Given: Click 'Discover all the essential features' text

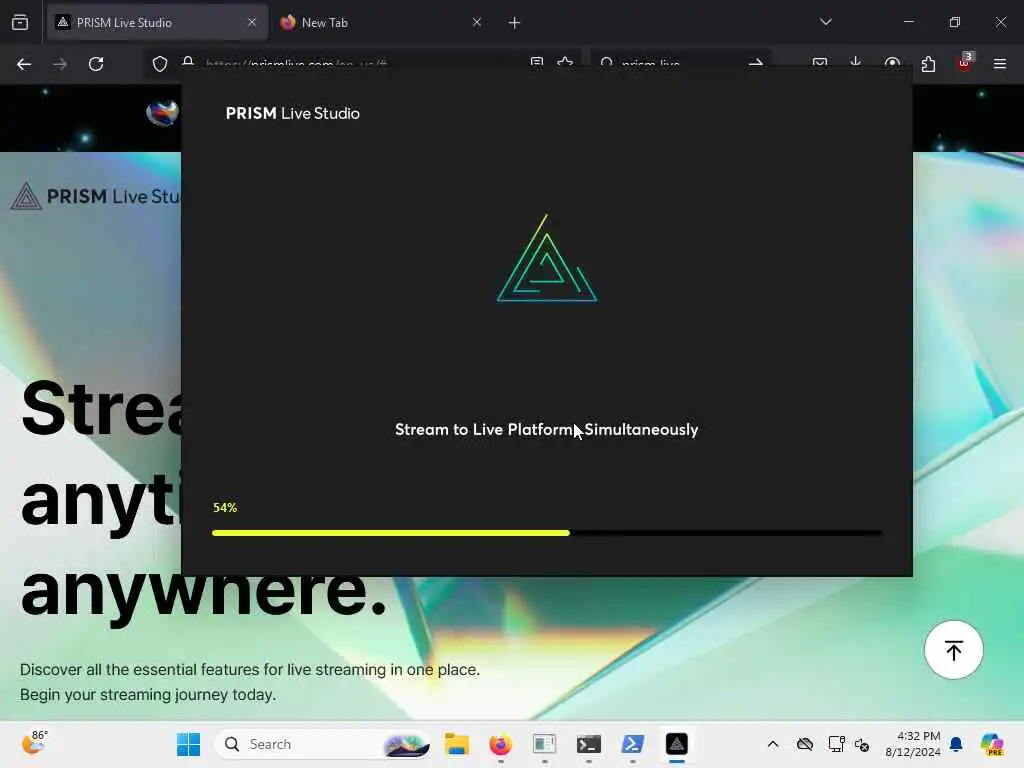Looking at the screenshot, I should click(249, 669).
